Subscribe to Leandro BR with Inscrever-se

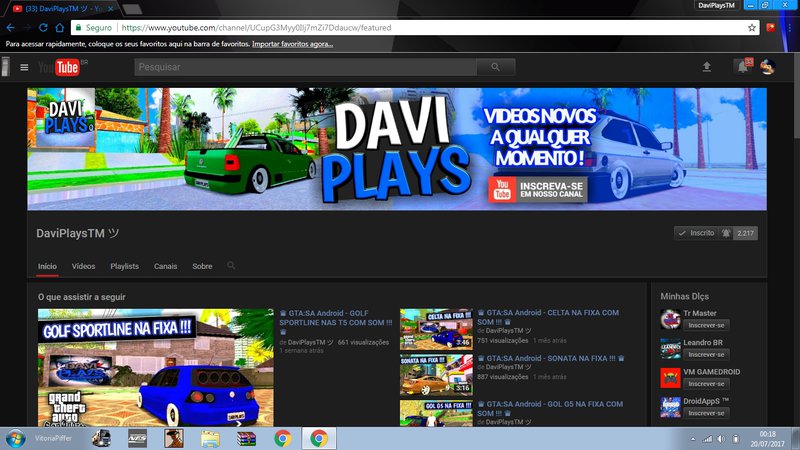pyautogui.click(x=706, y=355)
